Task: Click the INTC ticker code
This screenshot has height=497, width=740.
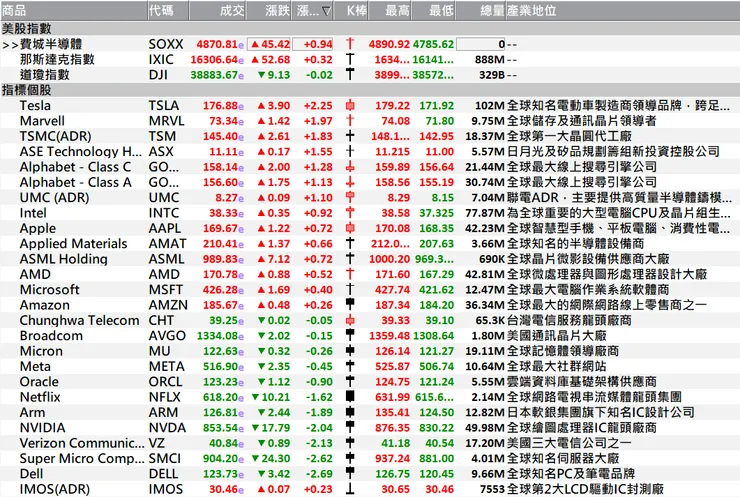Action: coord(164,213)
